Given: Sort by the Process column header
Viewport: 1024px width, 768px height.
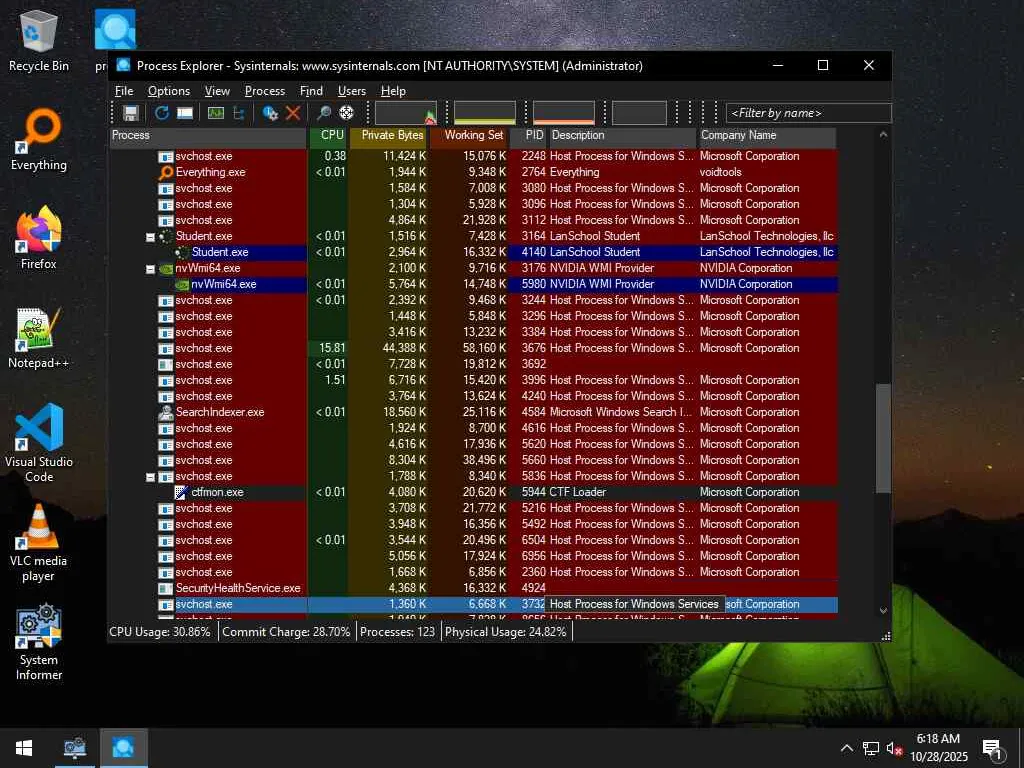Looking at the screenshot, I should point(208,136).
